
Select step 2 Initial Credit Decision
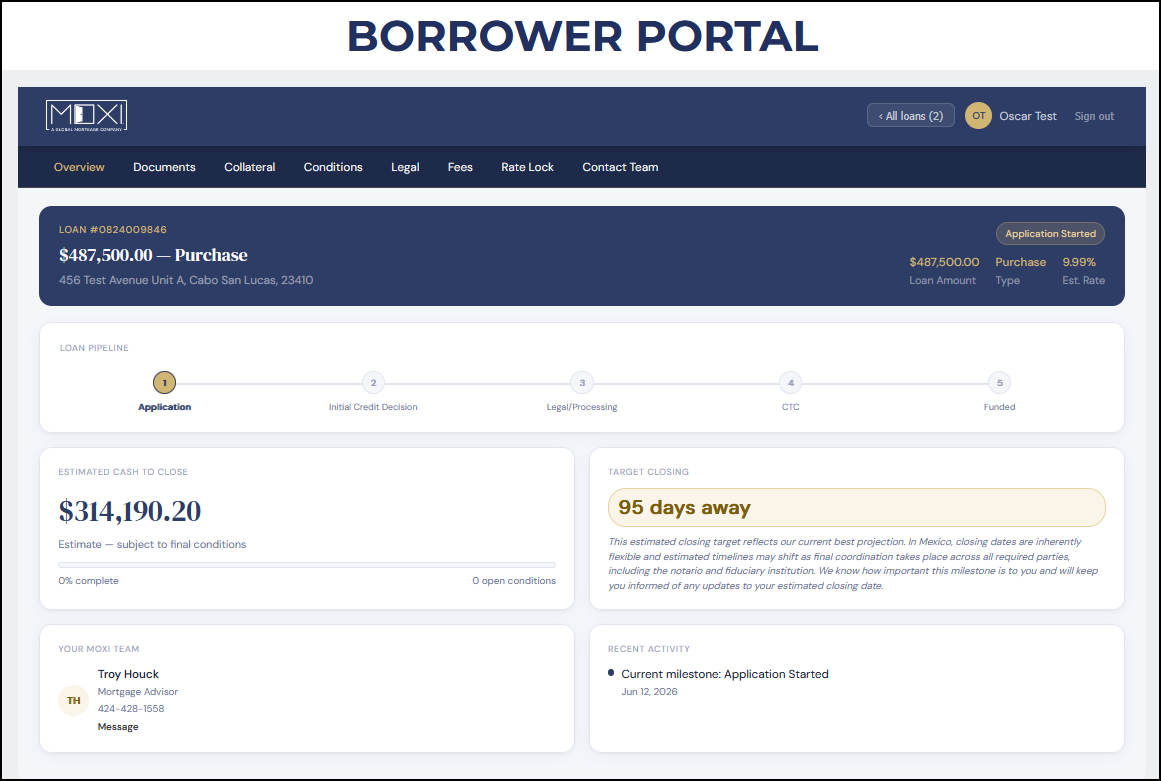373,383
